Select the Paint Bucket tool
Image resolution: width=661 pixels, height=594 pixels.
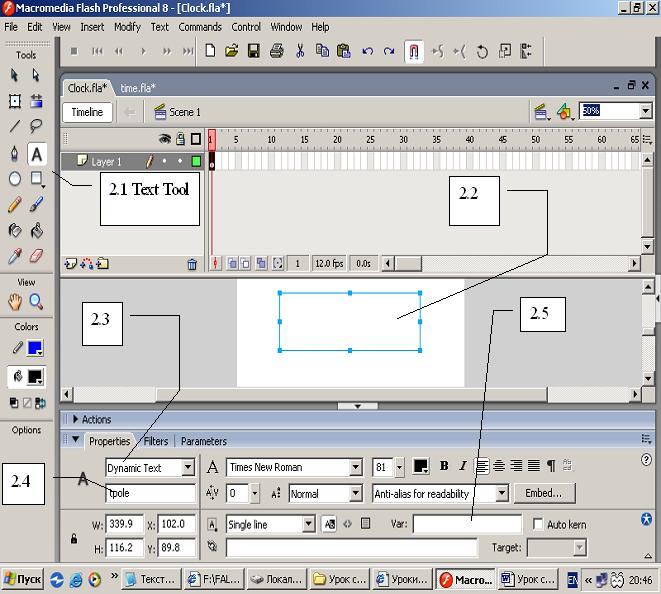tap(37, 231)
